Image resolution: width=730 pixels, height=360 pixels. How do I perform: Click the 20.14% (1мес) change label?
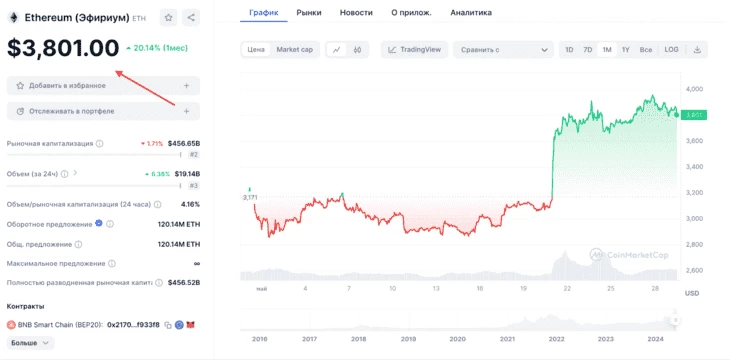157,48
